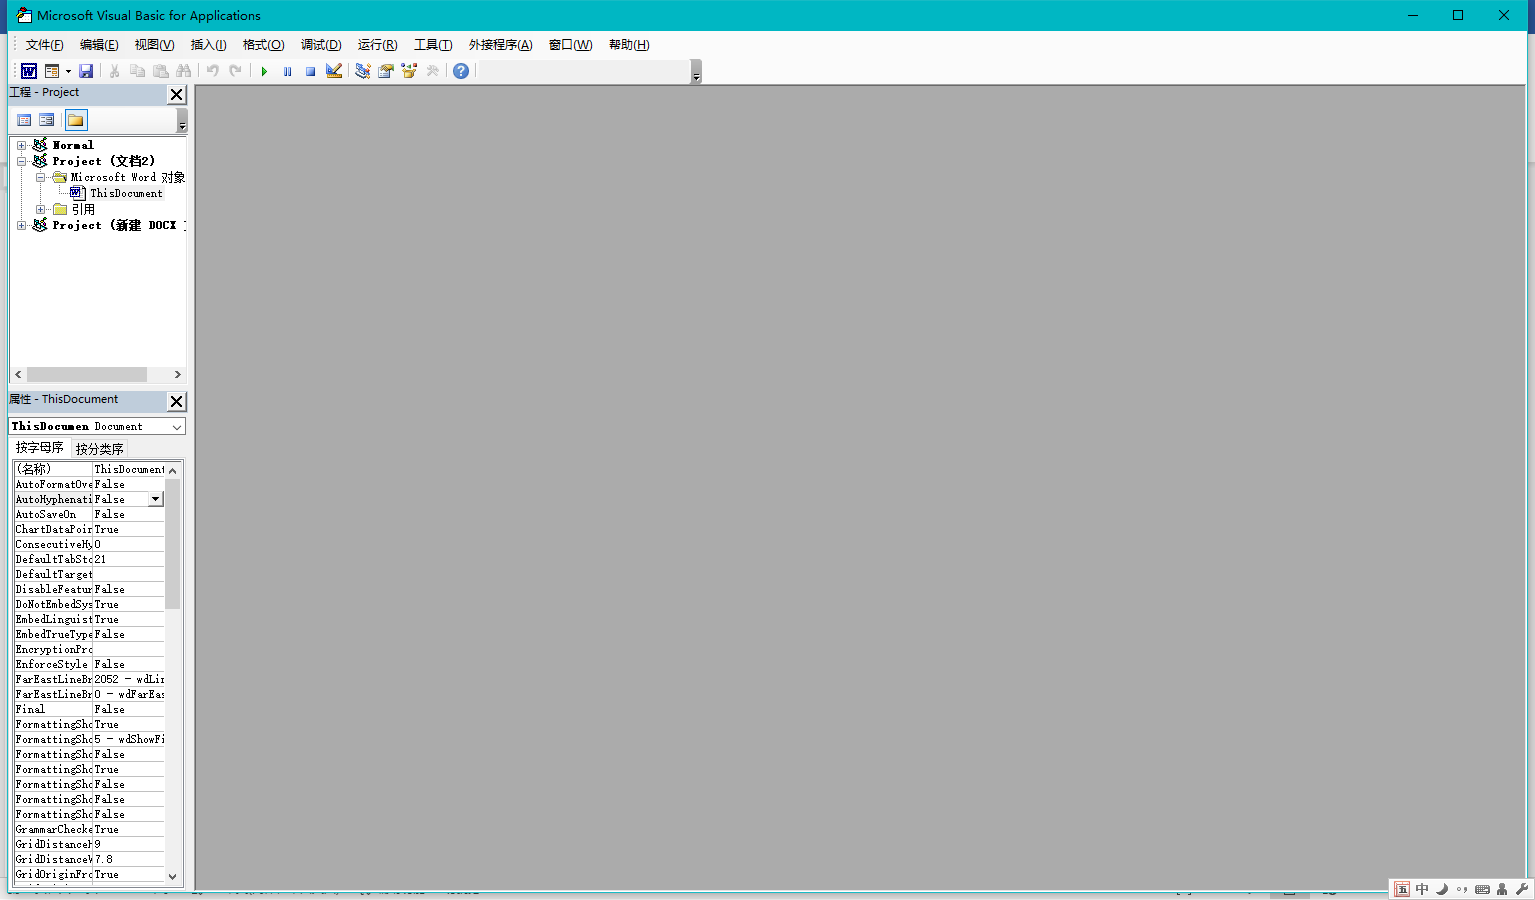Open the 工具(T) menu
1535x900 pixels.
[433, 45]
